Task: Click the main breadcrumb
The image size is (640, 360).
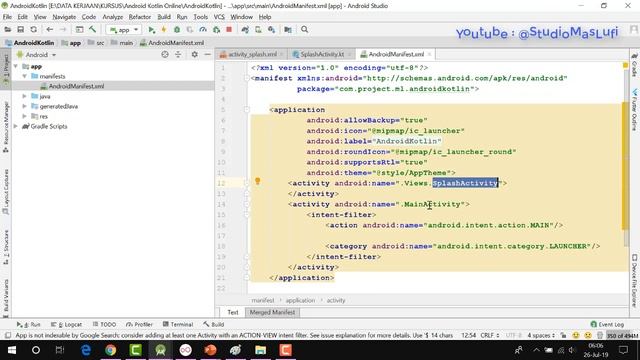Action: click(122, 42)
